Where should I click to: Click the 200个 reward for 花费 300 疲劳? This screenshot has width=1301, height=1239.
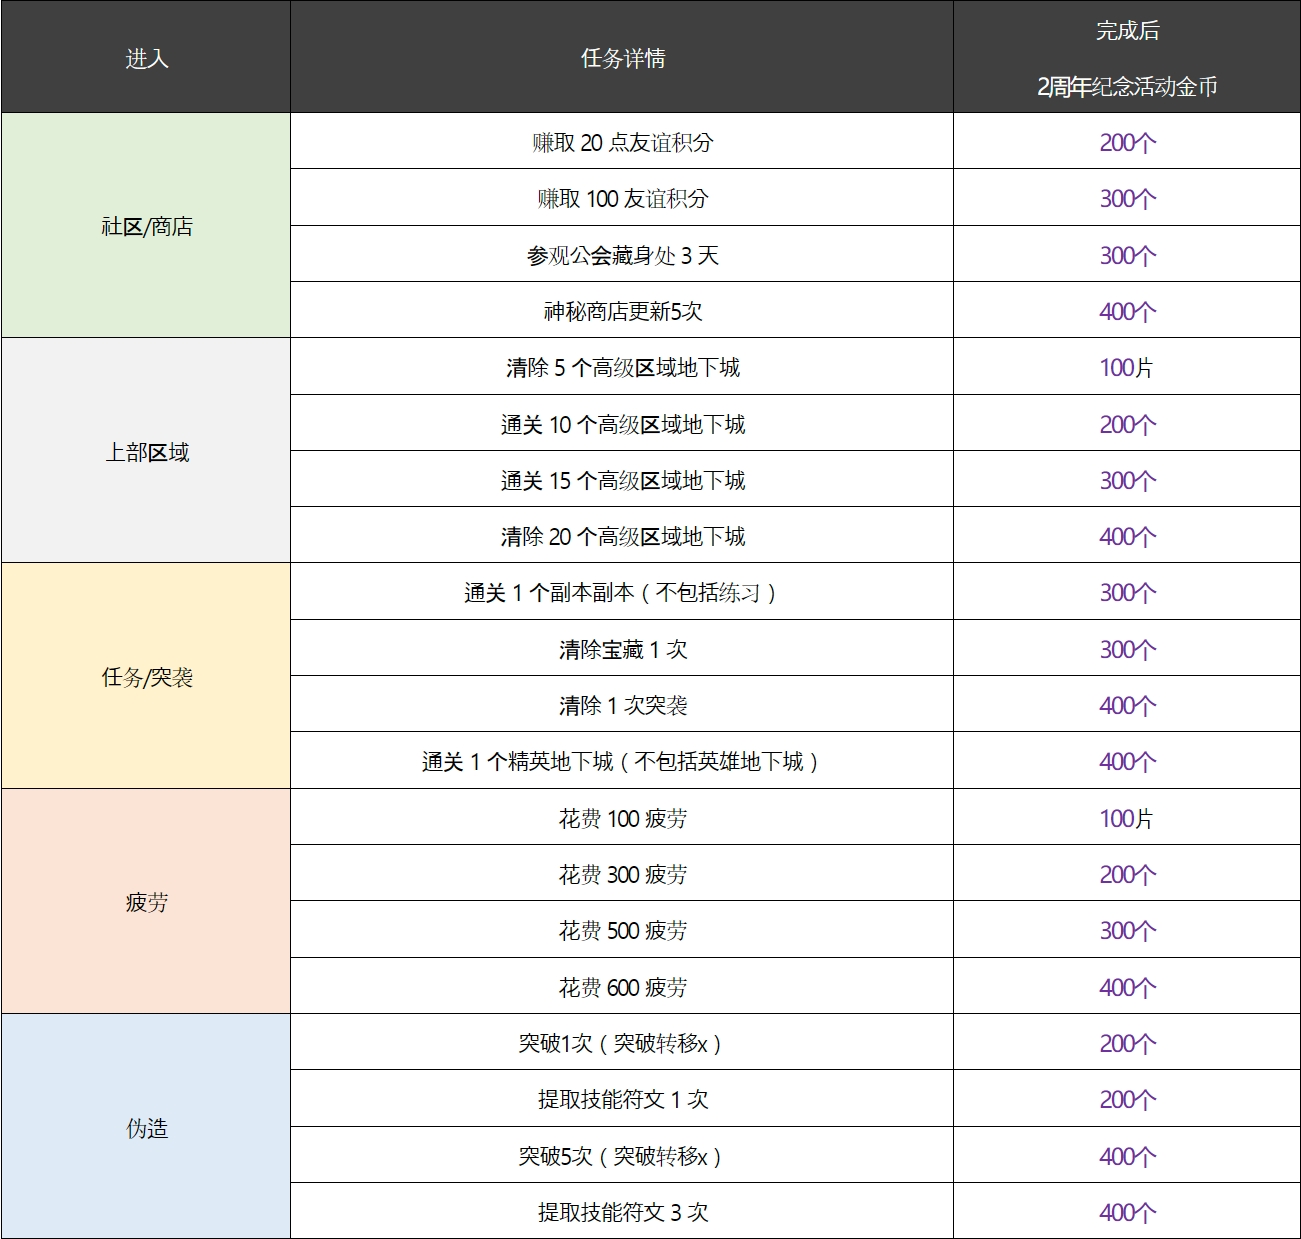coord(1127,874)
